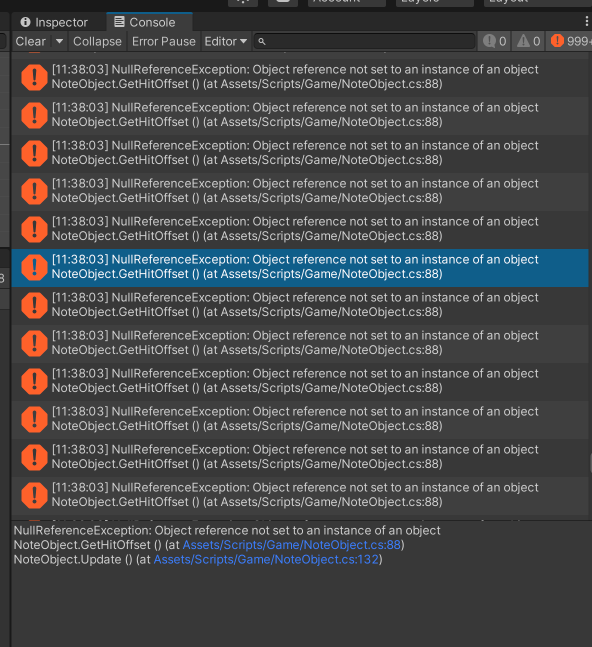This screenshot has height=647, width=592.
Task: Select the second NullReferenceException log entry
Action: pos(300,115)
